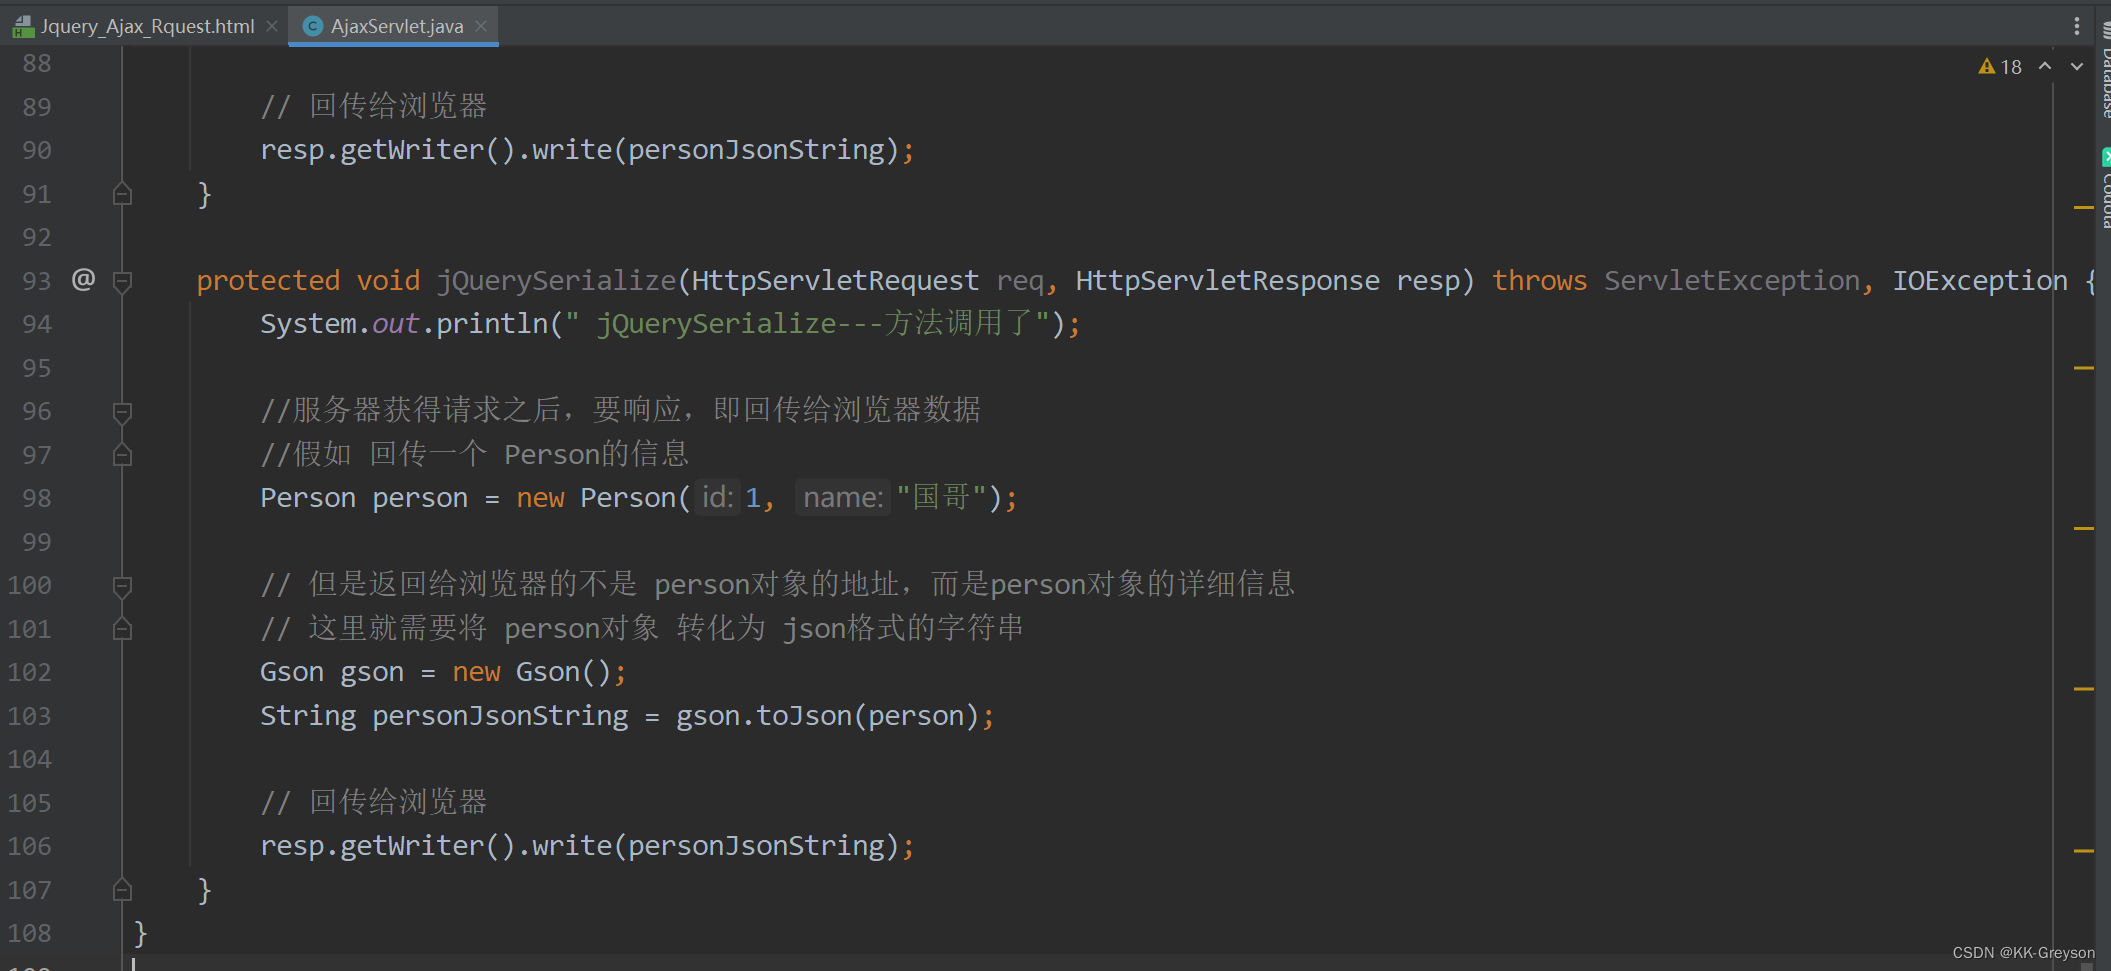The width and height of the screenshot is (2111, 971).
Task: Click the warning stripe mark near line 95
Action: point(2084,368)
